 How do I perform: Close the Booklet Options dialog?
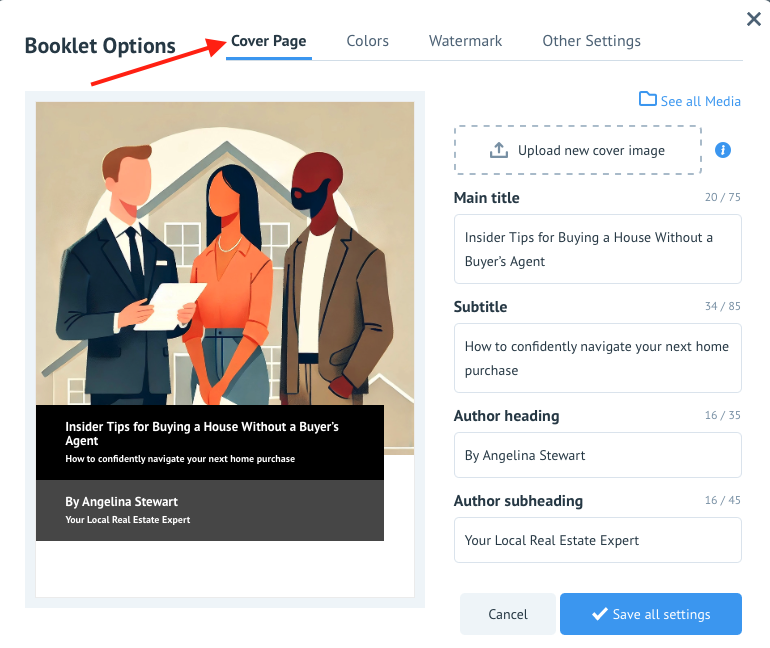point(753,19)
